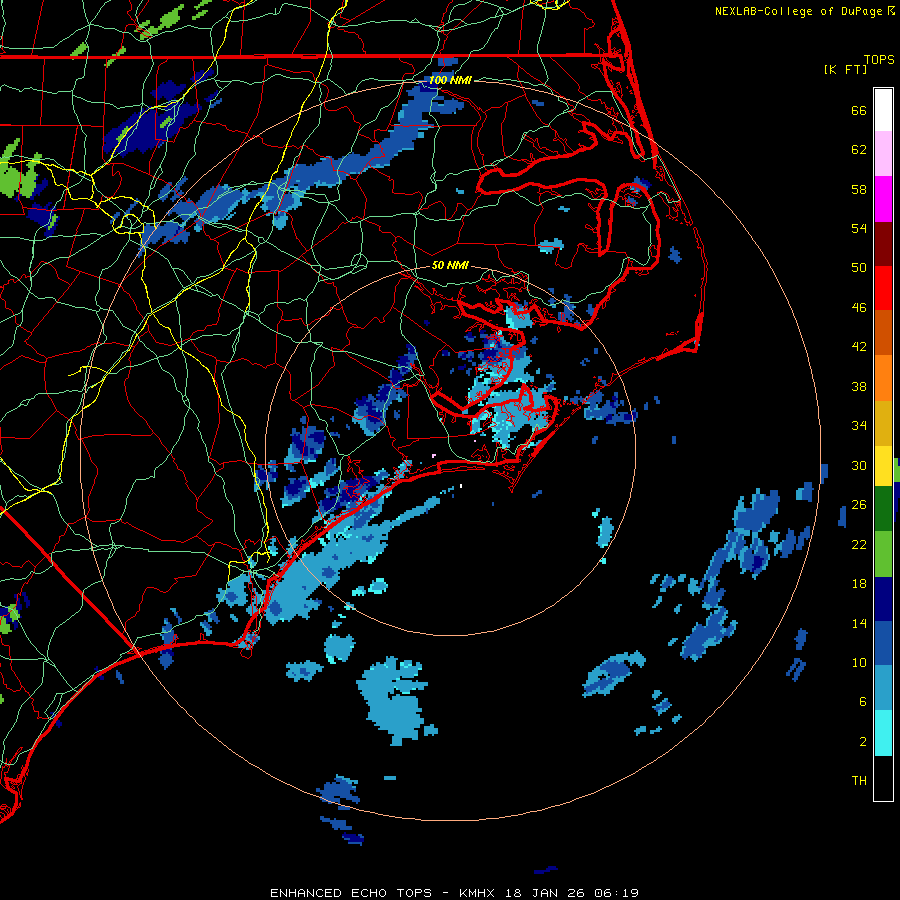Image resolution: width=900 pixels, height=900 pixels.
Task: Click the [K FT] units label
Action: point(845,69)
